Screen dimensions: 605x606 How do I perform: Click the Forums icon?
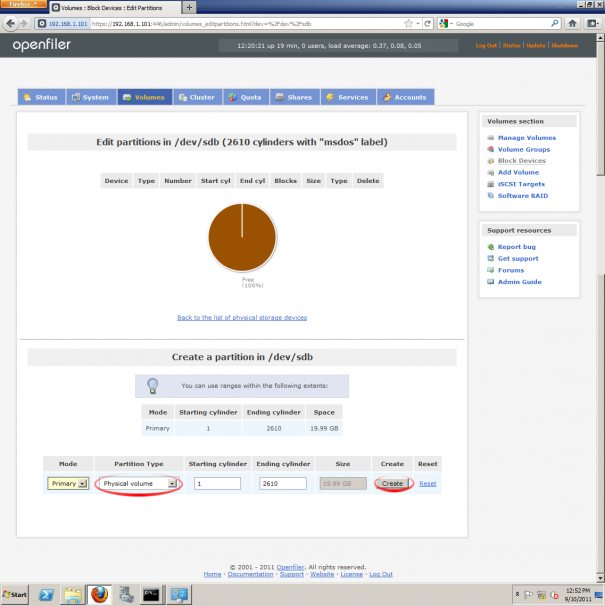click(491, 270)
